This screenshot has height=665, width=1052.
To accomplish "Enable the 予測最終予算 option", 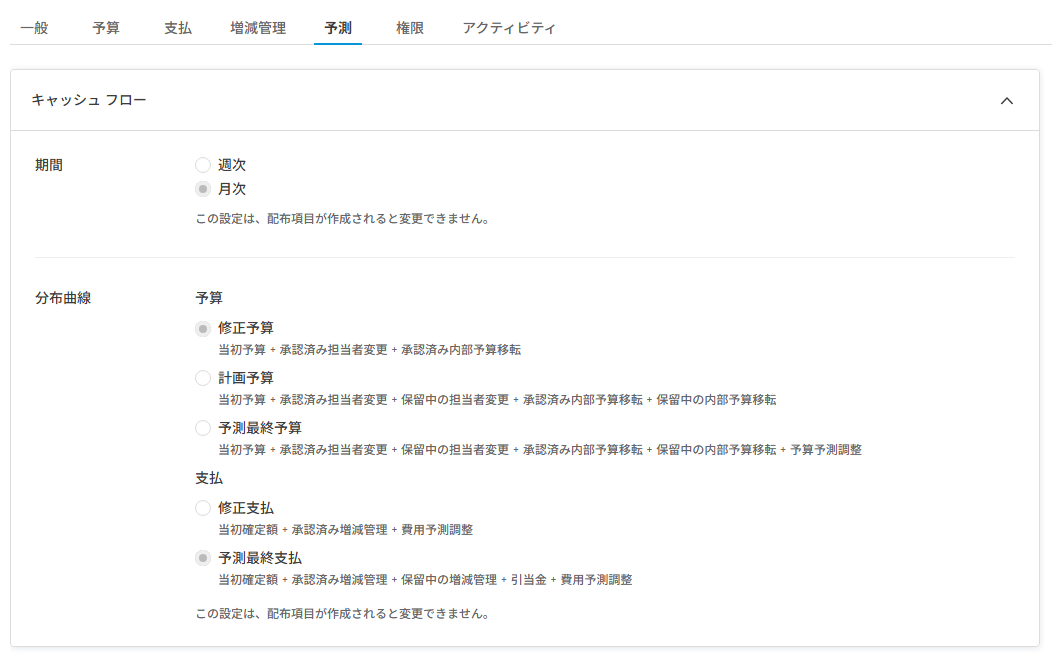I will pos(204,430).
